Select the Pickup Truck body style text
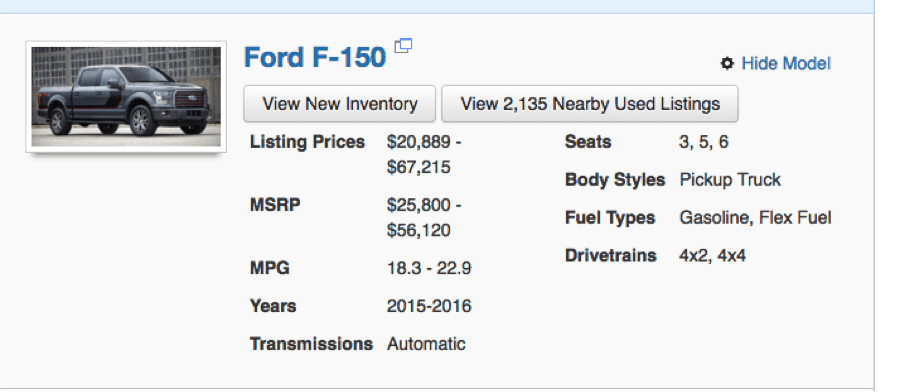 tap(730, 180)
